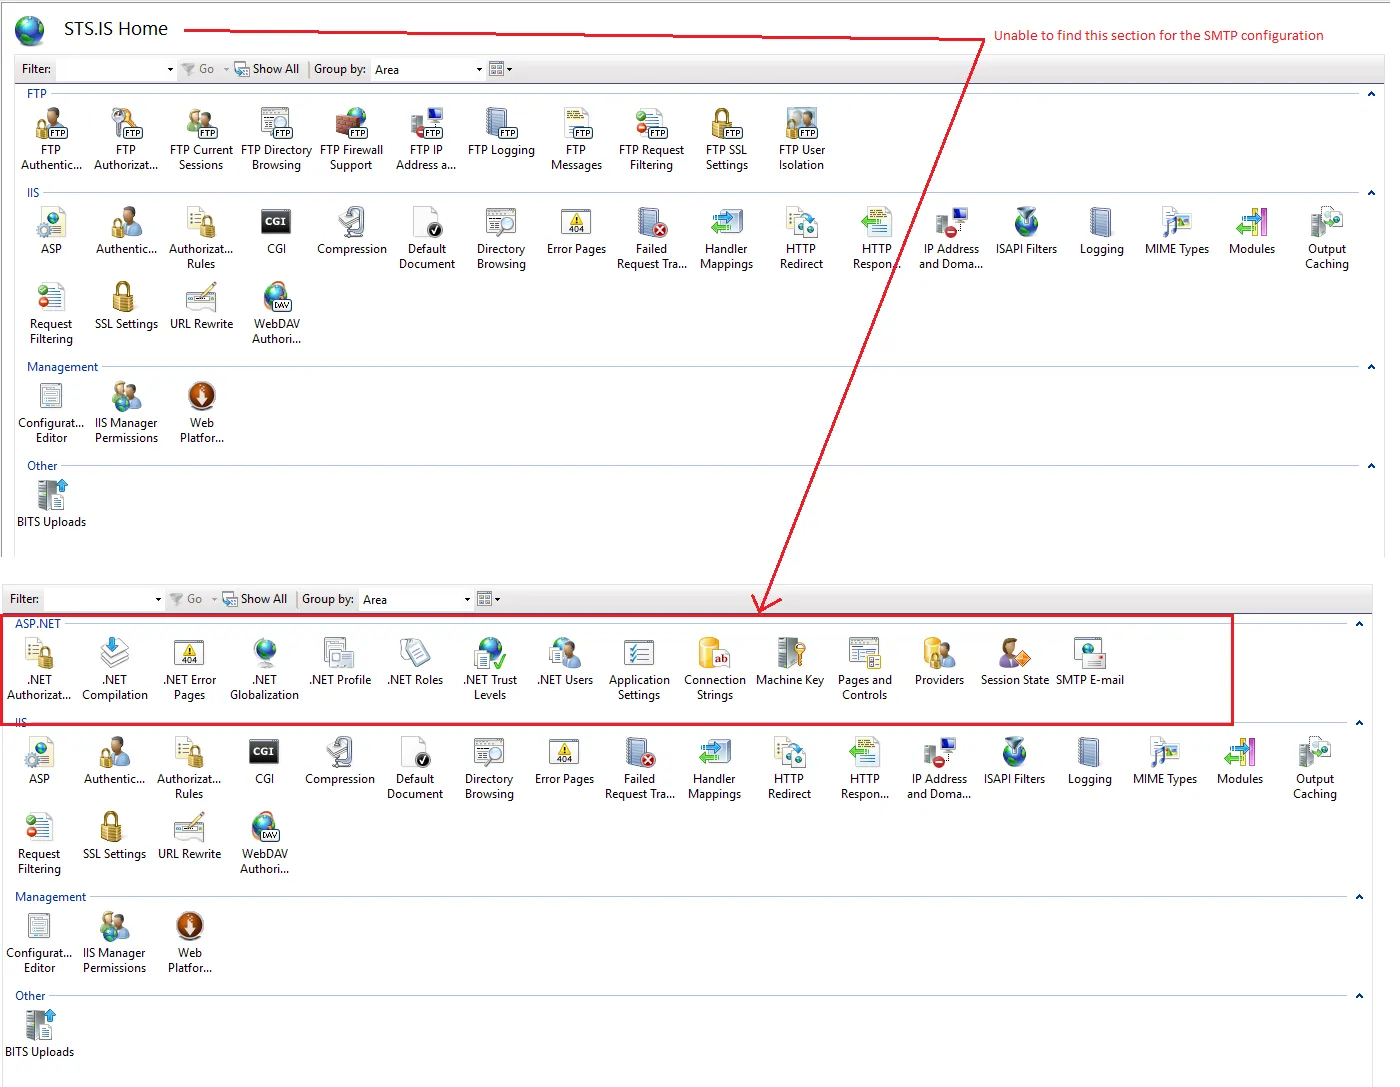Select the FTP User Isolation icon
Screen dimensions: 1400x1087
(x=801, y=124)
